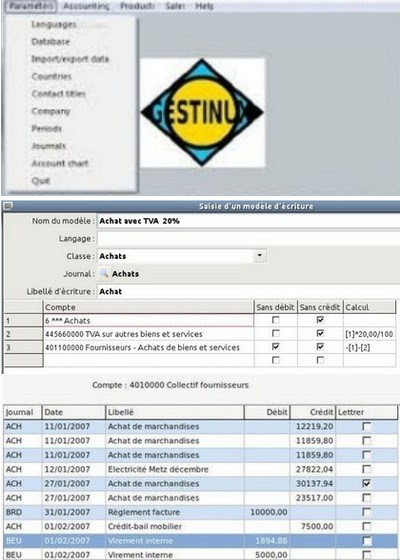Click the Gestinux logo image
This screenshot has width=400, height=560.
[202, 113]
